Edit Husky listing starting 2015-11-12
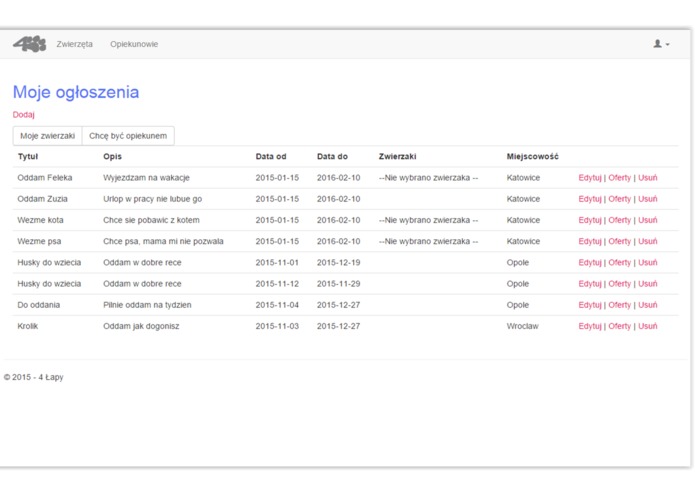The width and height of the screenshot is (695, 494). tap(590, 284)
